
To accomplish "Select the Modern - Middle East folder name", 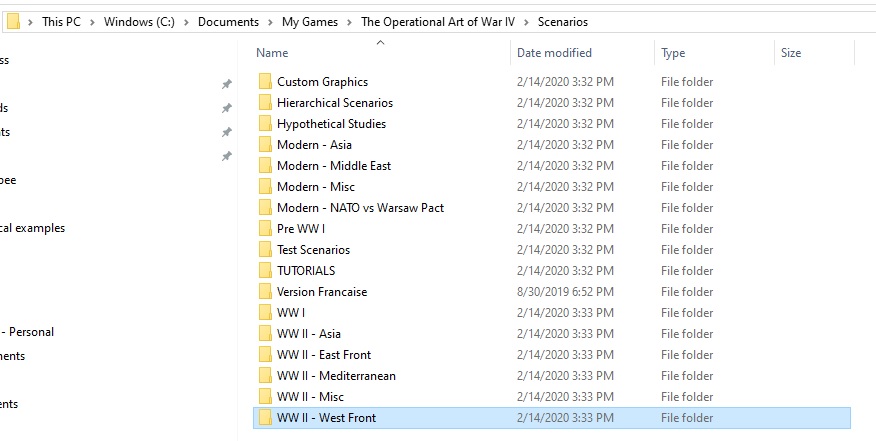I will [334, 165].
